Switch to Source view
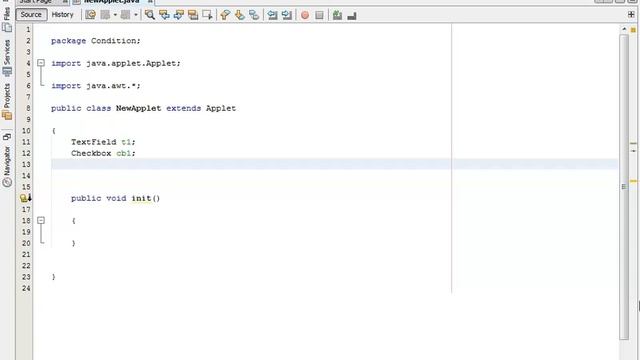Viewport: 640px width, 360px height. [31, 15]
